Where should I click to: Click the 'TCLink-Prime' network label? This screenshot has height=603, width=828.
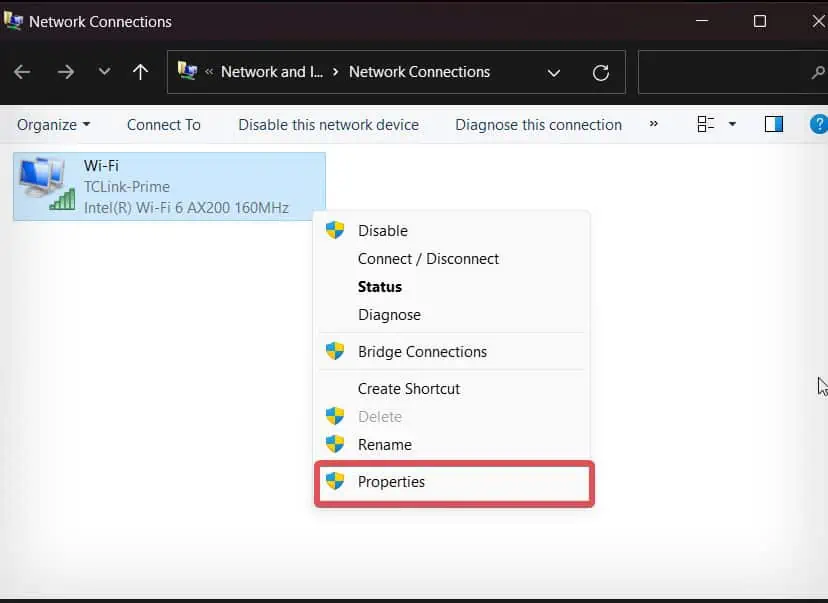coord(127,187)
